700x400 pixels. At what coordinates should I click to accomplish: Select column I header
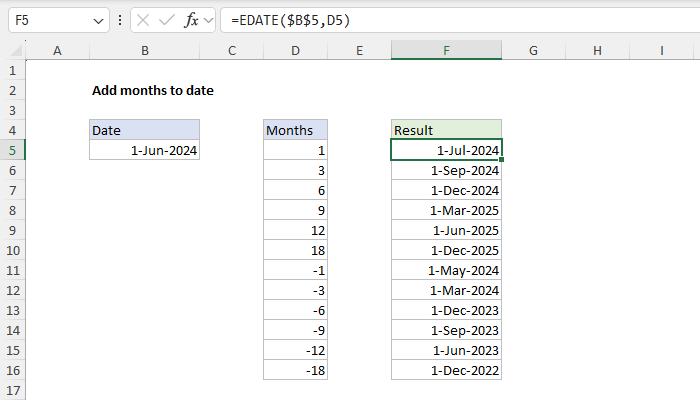[x=662, y=50]
